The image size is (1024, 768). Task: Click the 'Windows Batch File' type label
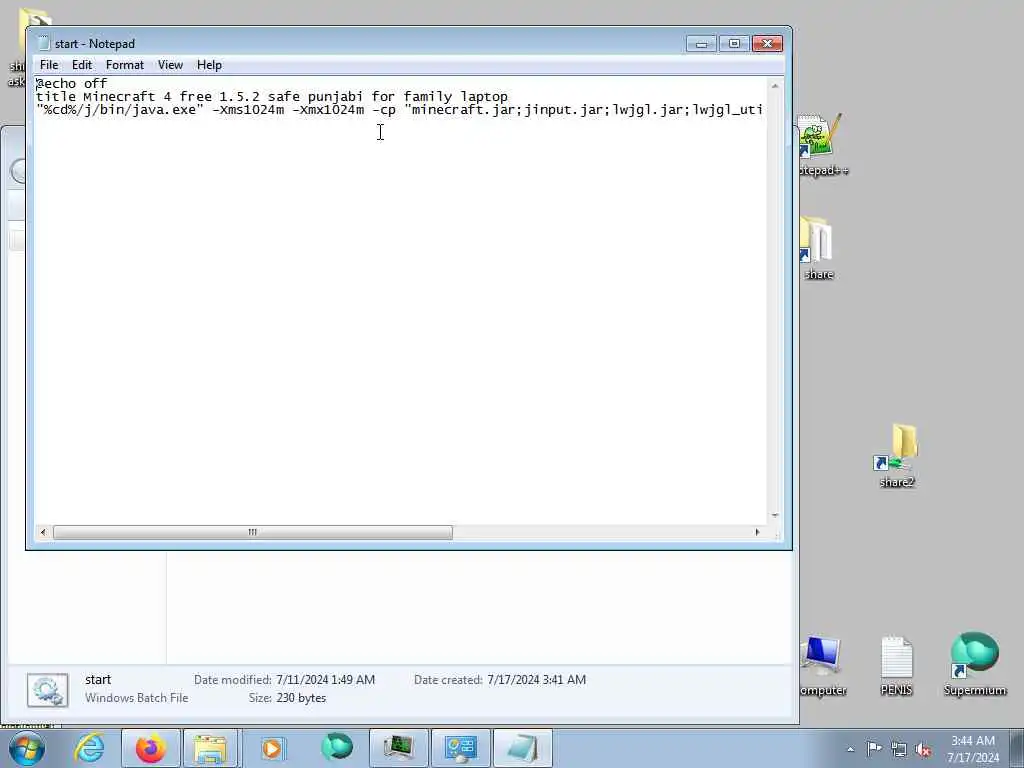tap(136, 697)
